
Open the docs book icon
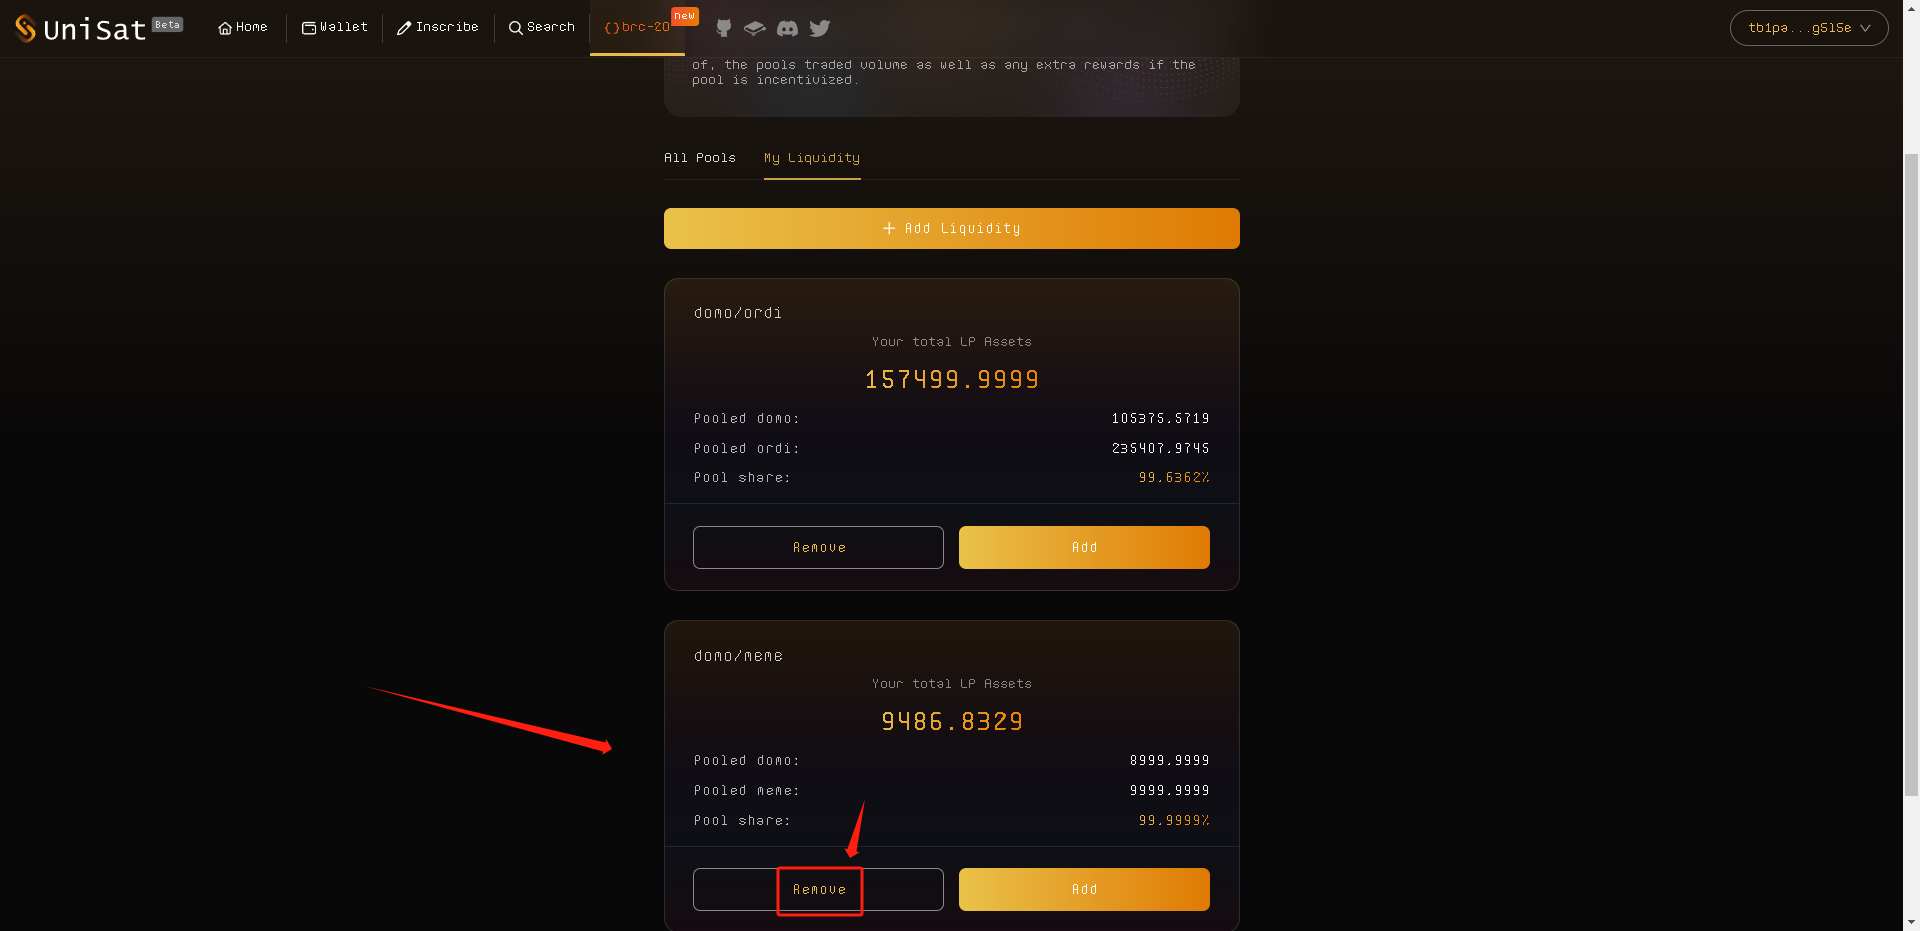click(x=755, y=28)
